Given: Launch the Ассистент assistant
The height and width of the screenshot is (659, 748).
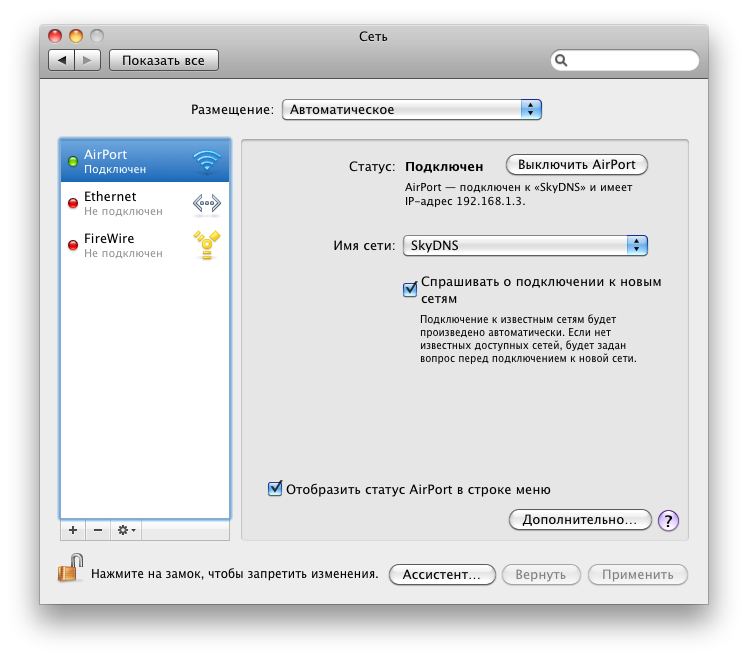Looking at the screenshot, I should tap(442, 574).
